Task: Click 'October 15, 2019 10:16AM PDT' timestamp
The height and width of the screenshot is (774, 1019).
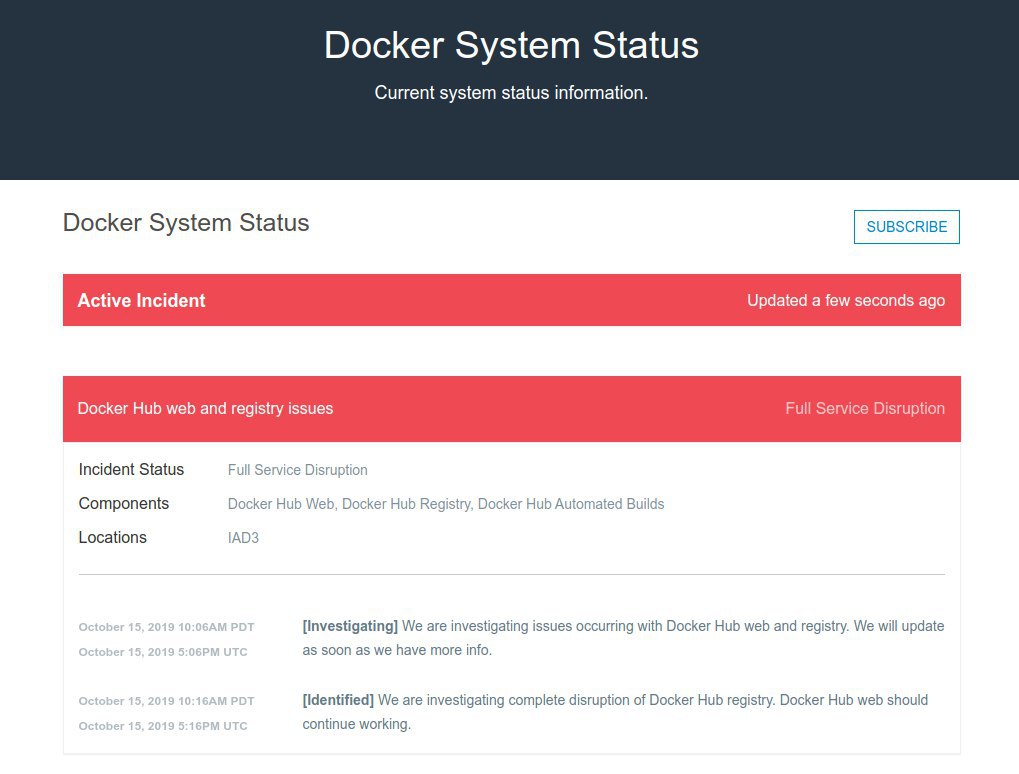Action: [x=166, y=701]
